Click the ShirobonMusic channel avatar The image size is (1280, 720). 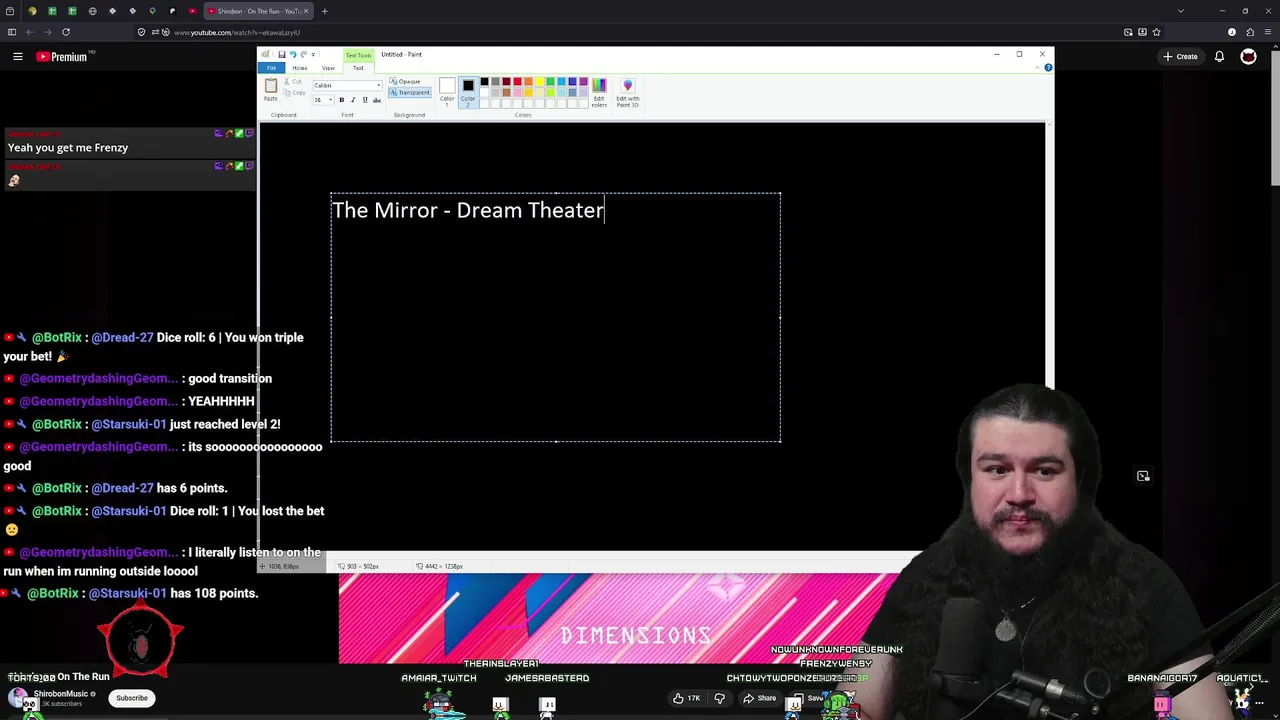tap(18, 697)
